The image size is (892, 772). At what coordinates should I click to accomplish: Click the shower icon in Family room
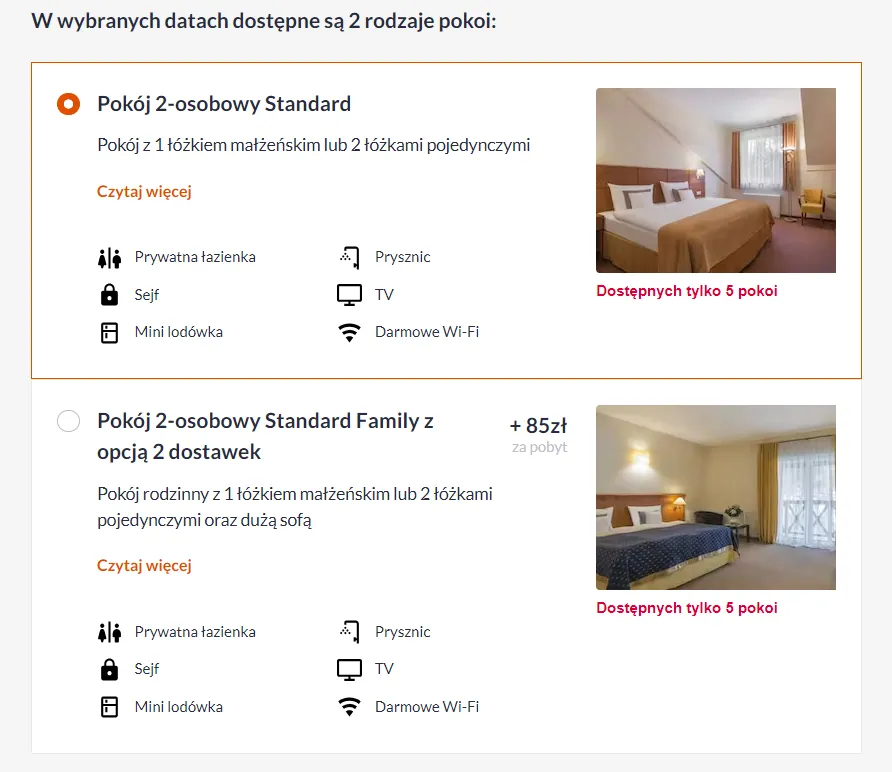(348, 632)
